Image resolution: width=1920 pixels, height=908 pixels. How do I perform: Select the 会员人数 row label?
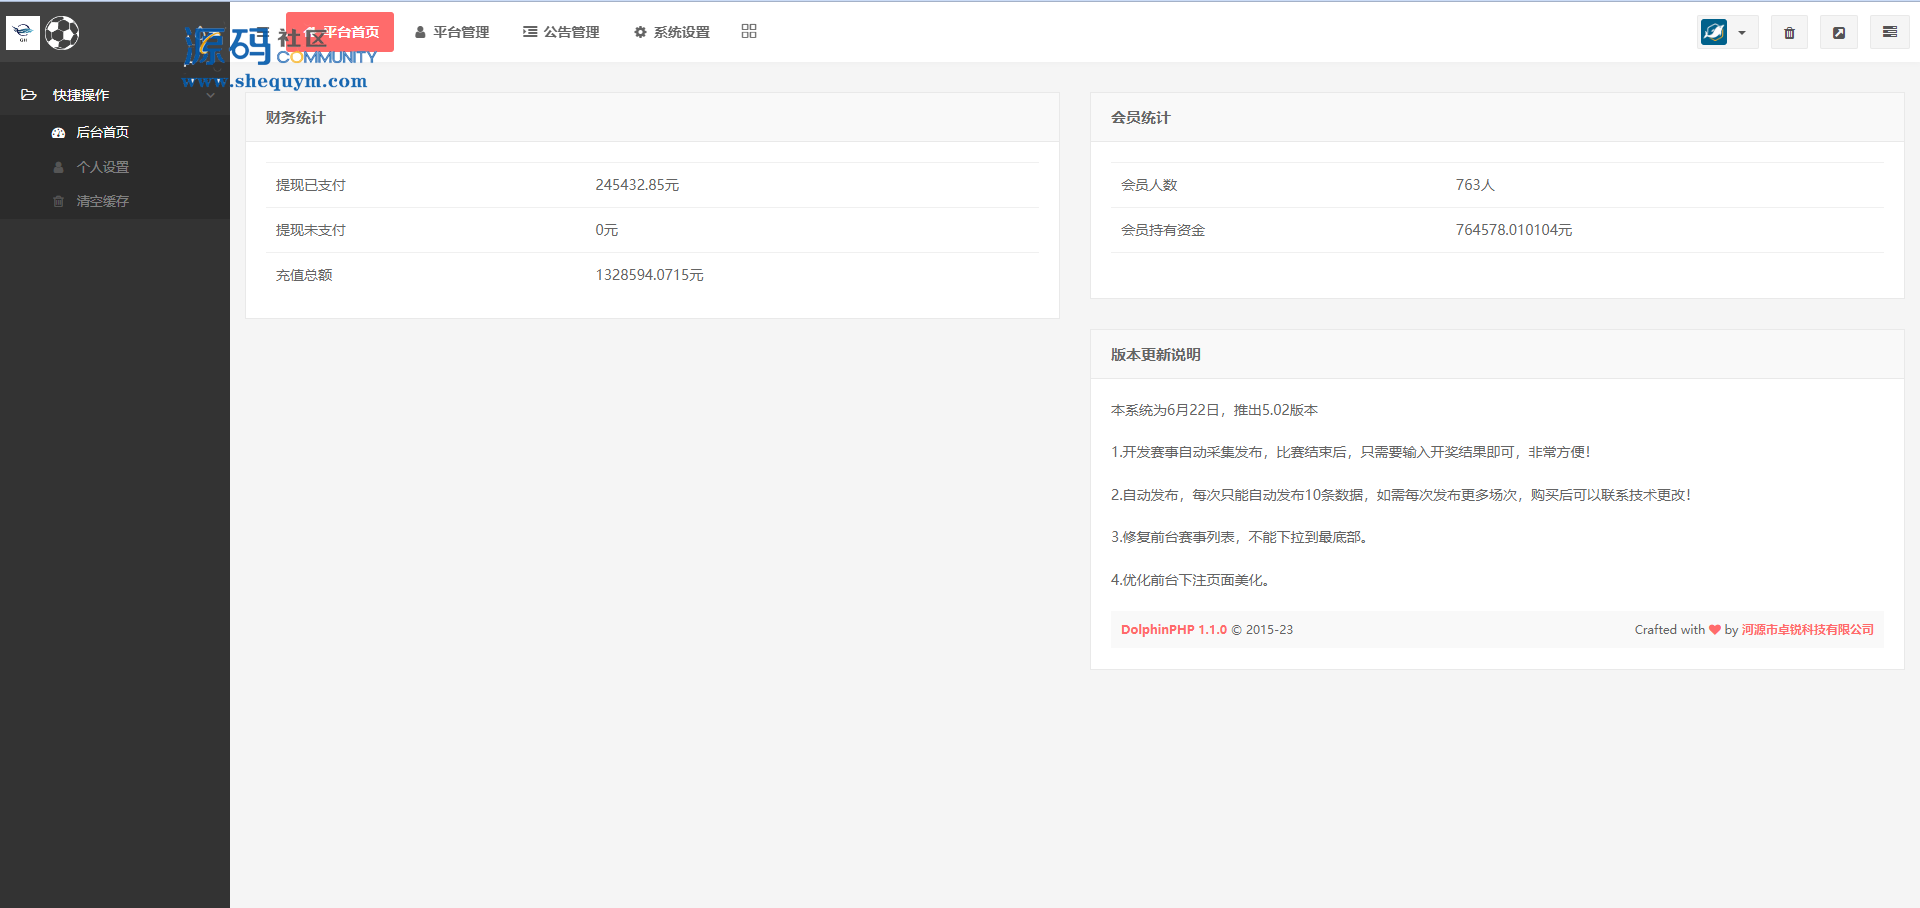[x=1149, y=185]
